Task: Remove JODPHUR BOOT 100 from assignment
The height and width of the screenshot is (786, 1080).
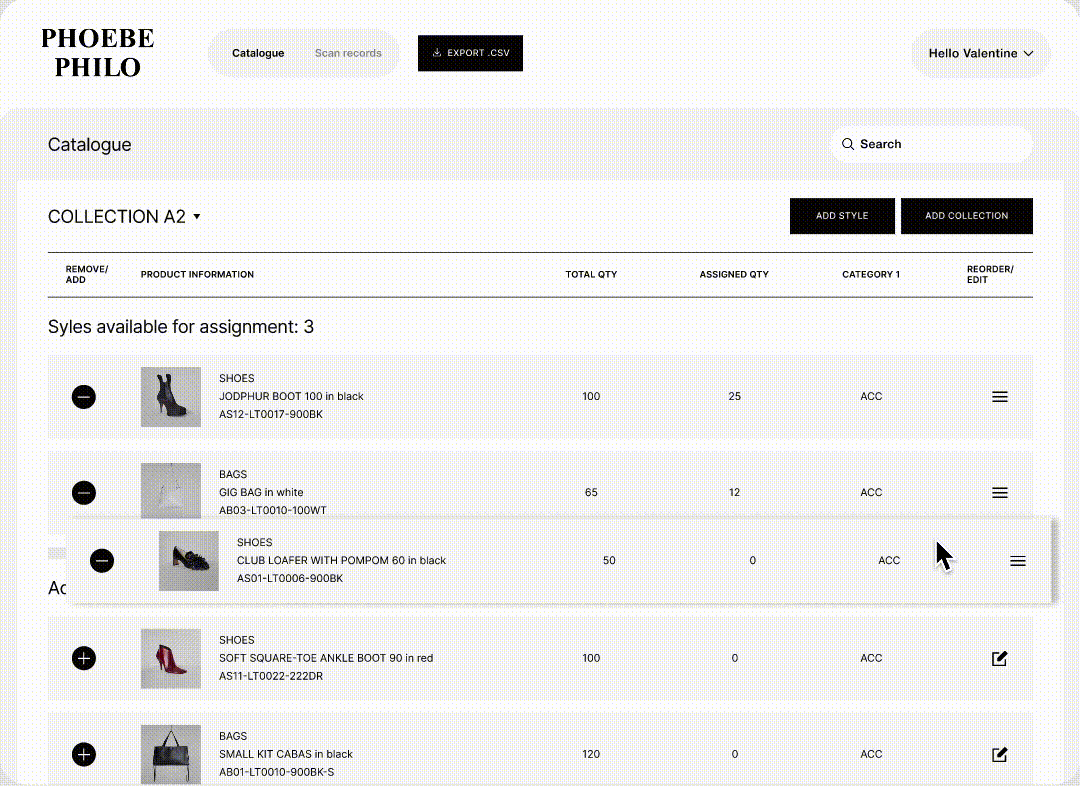Action: tap(84, 397)
